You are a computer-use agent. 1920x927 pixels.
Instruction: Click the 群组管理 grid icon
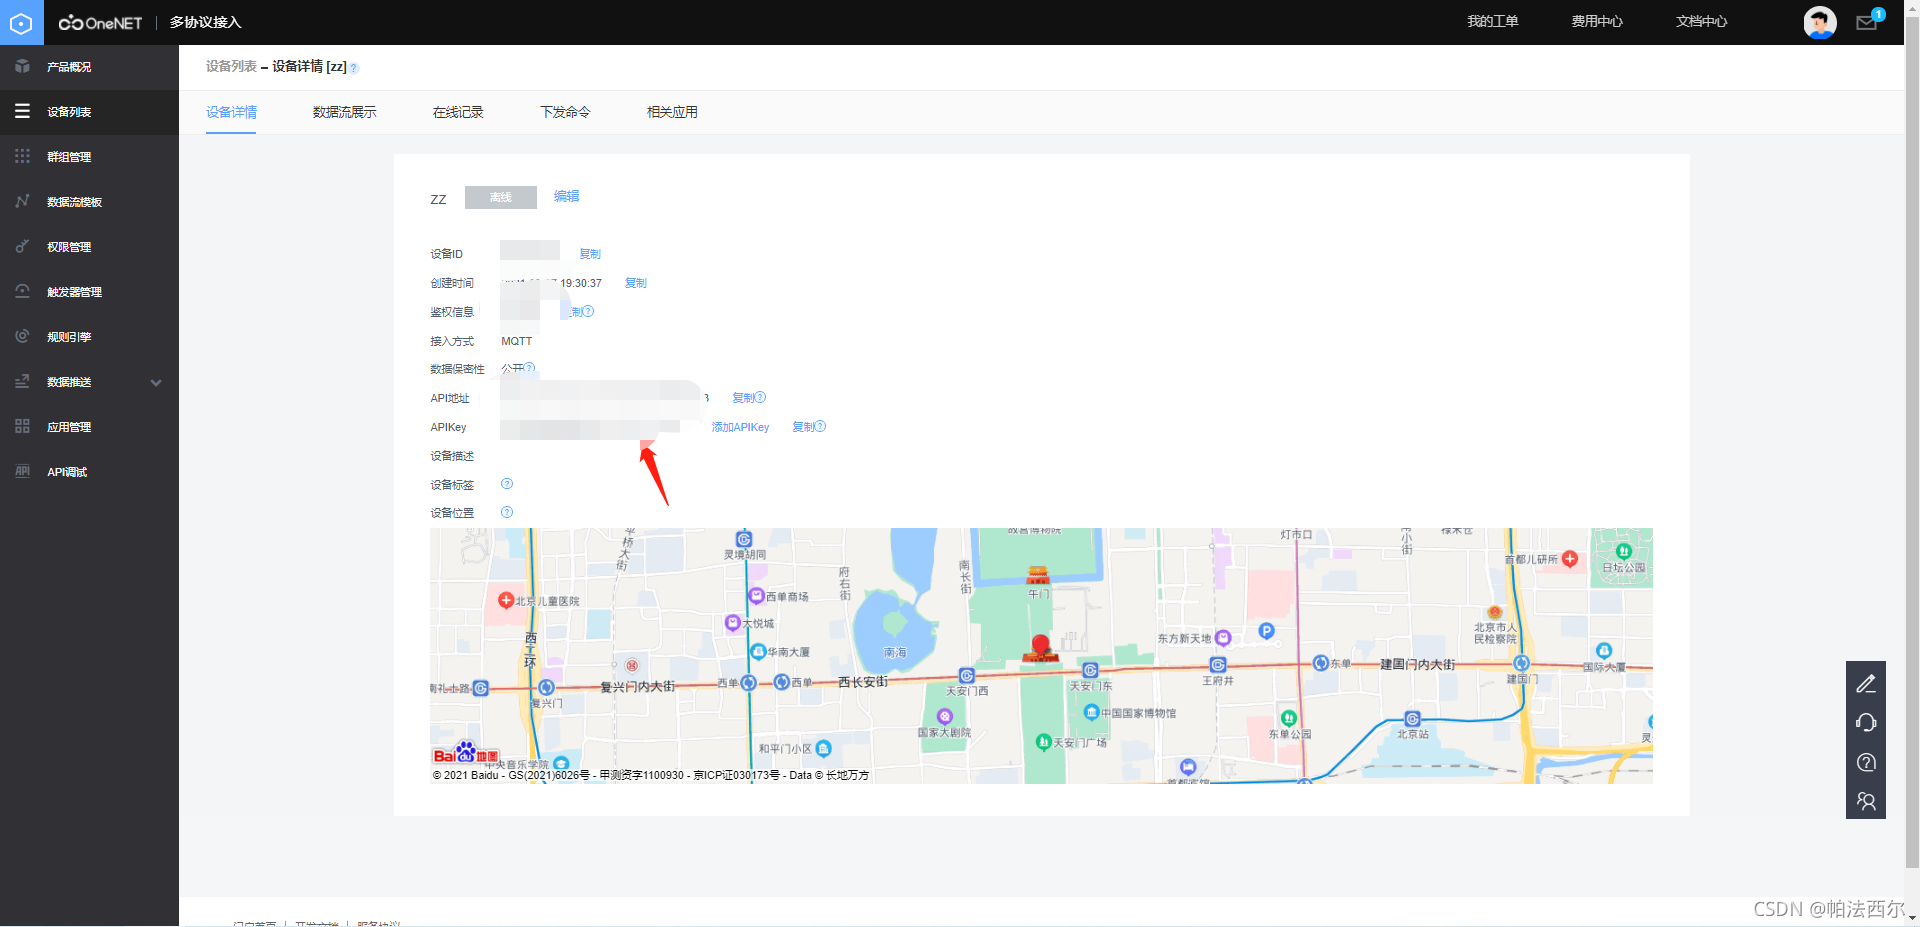(22, 156)
